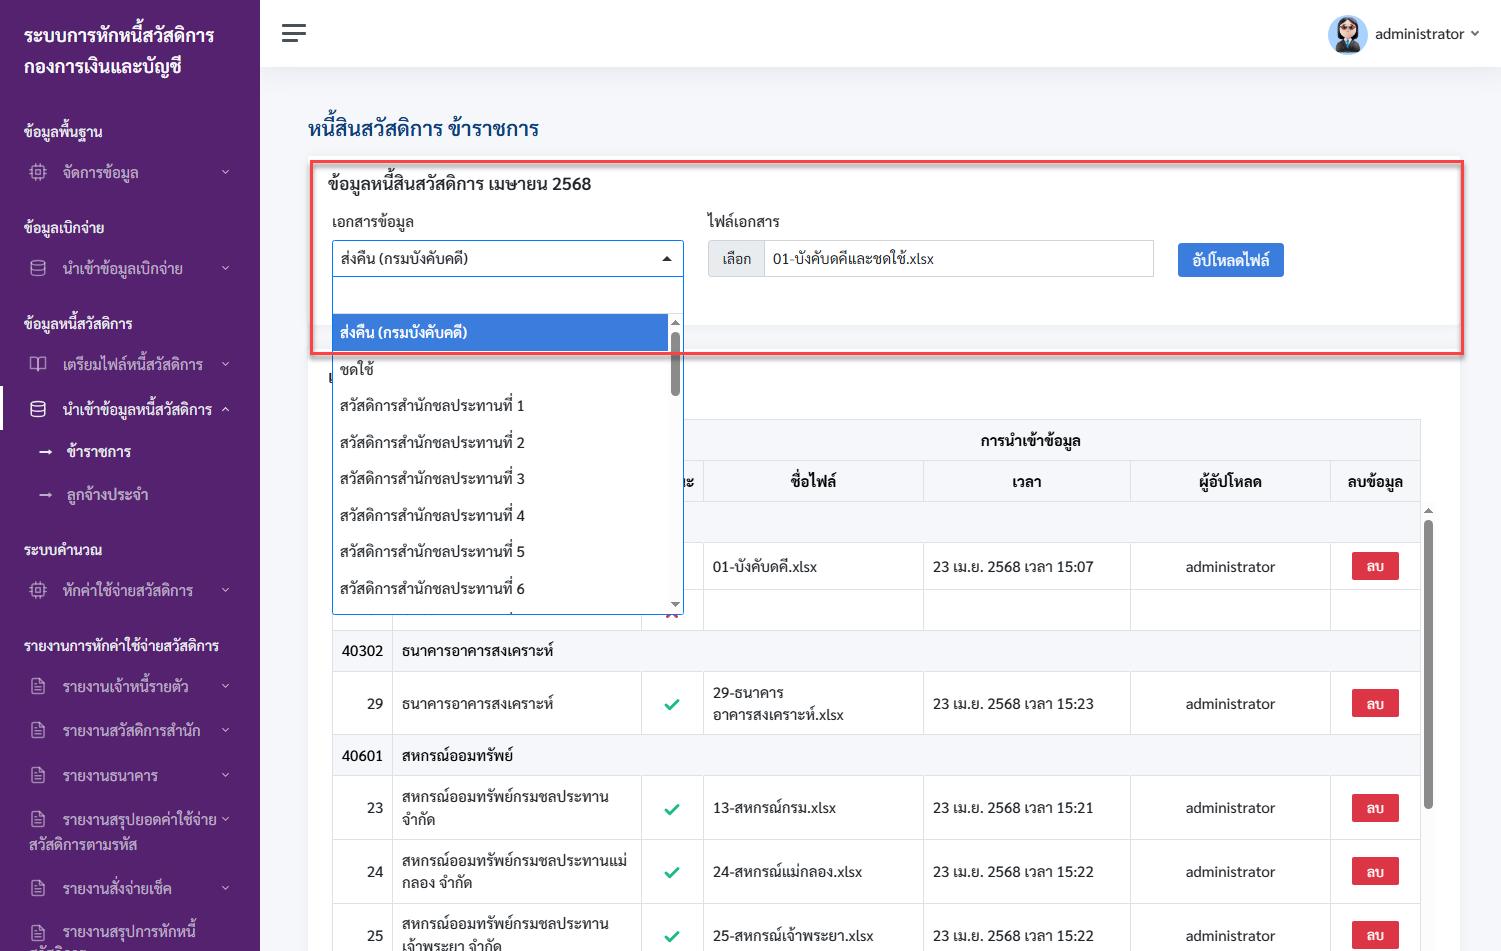Click green checkmark in ธนาคารอาคารสงเคราะห์ row 29
This screenshot has height=951, width=1501.
pos(672,704)
